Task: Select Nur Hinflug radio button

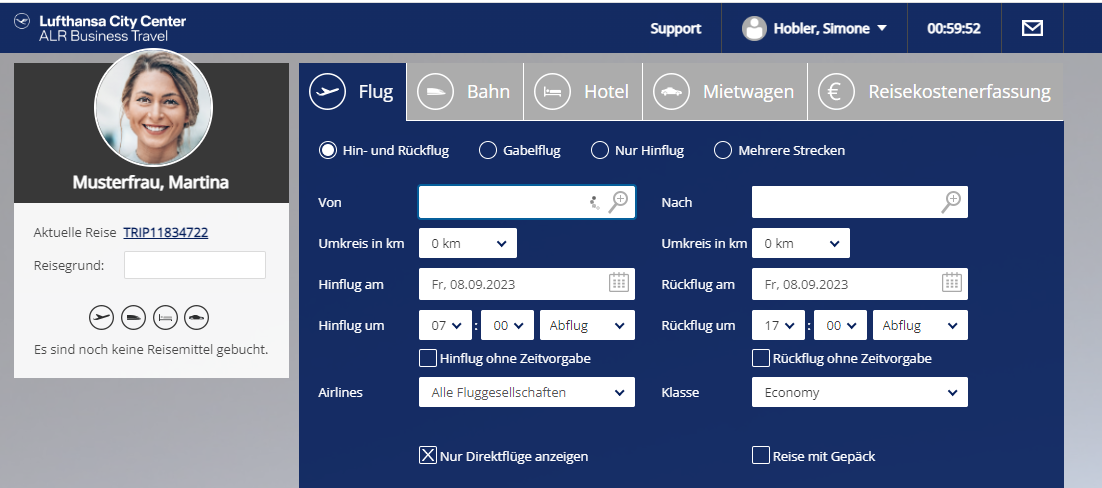Action: (x=599, y=150)
